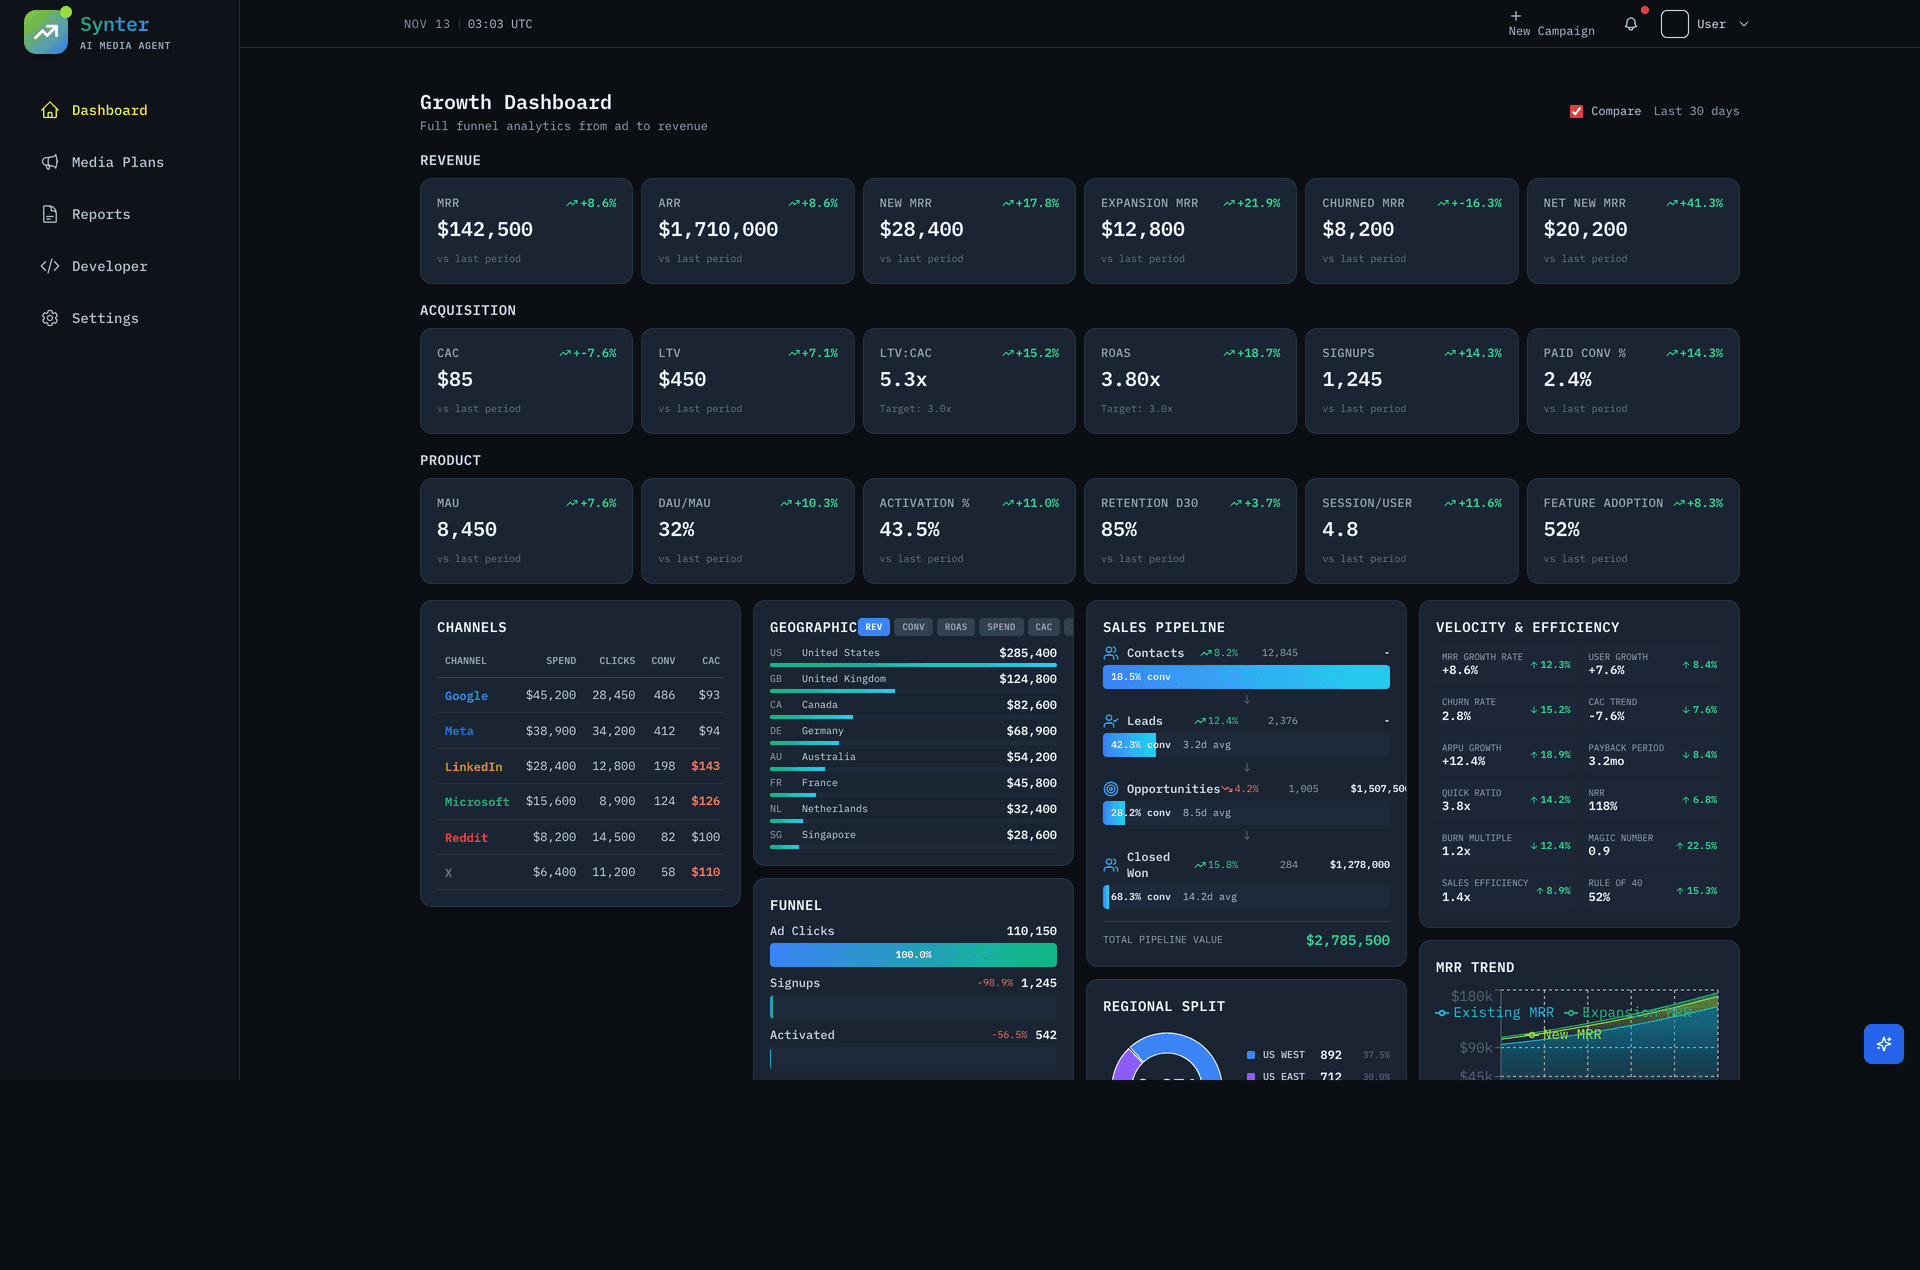Click the Synter logo icon

(46, 31)
